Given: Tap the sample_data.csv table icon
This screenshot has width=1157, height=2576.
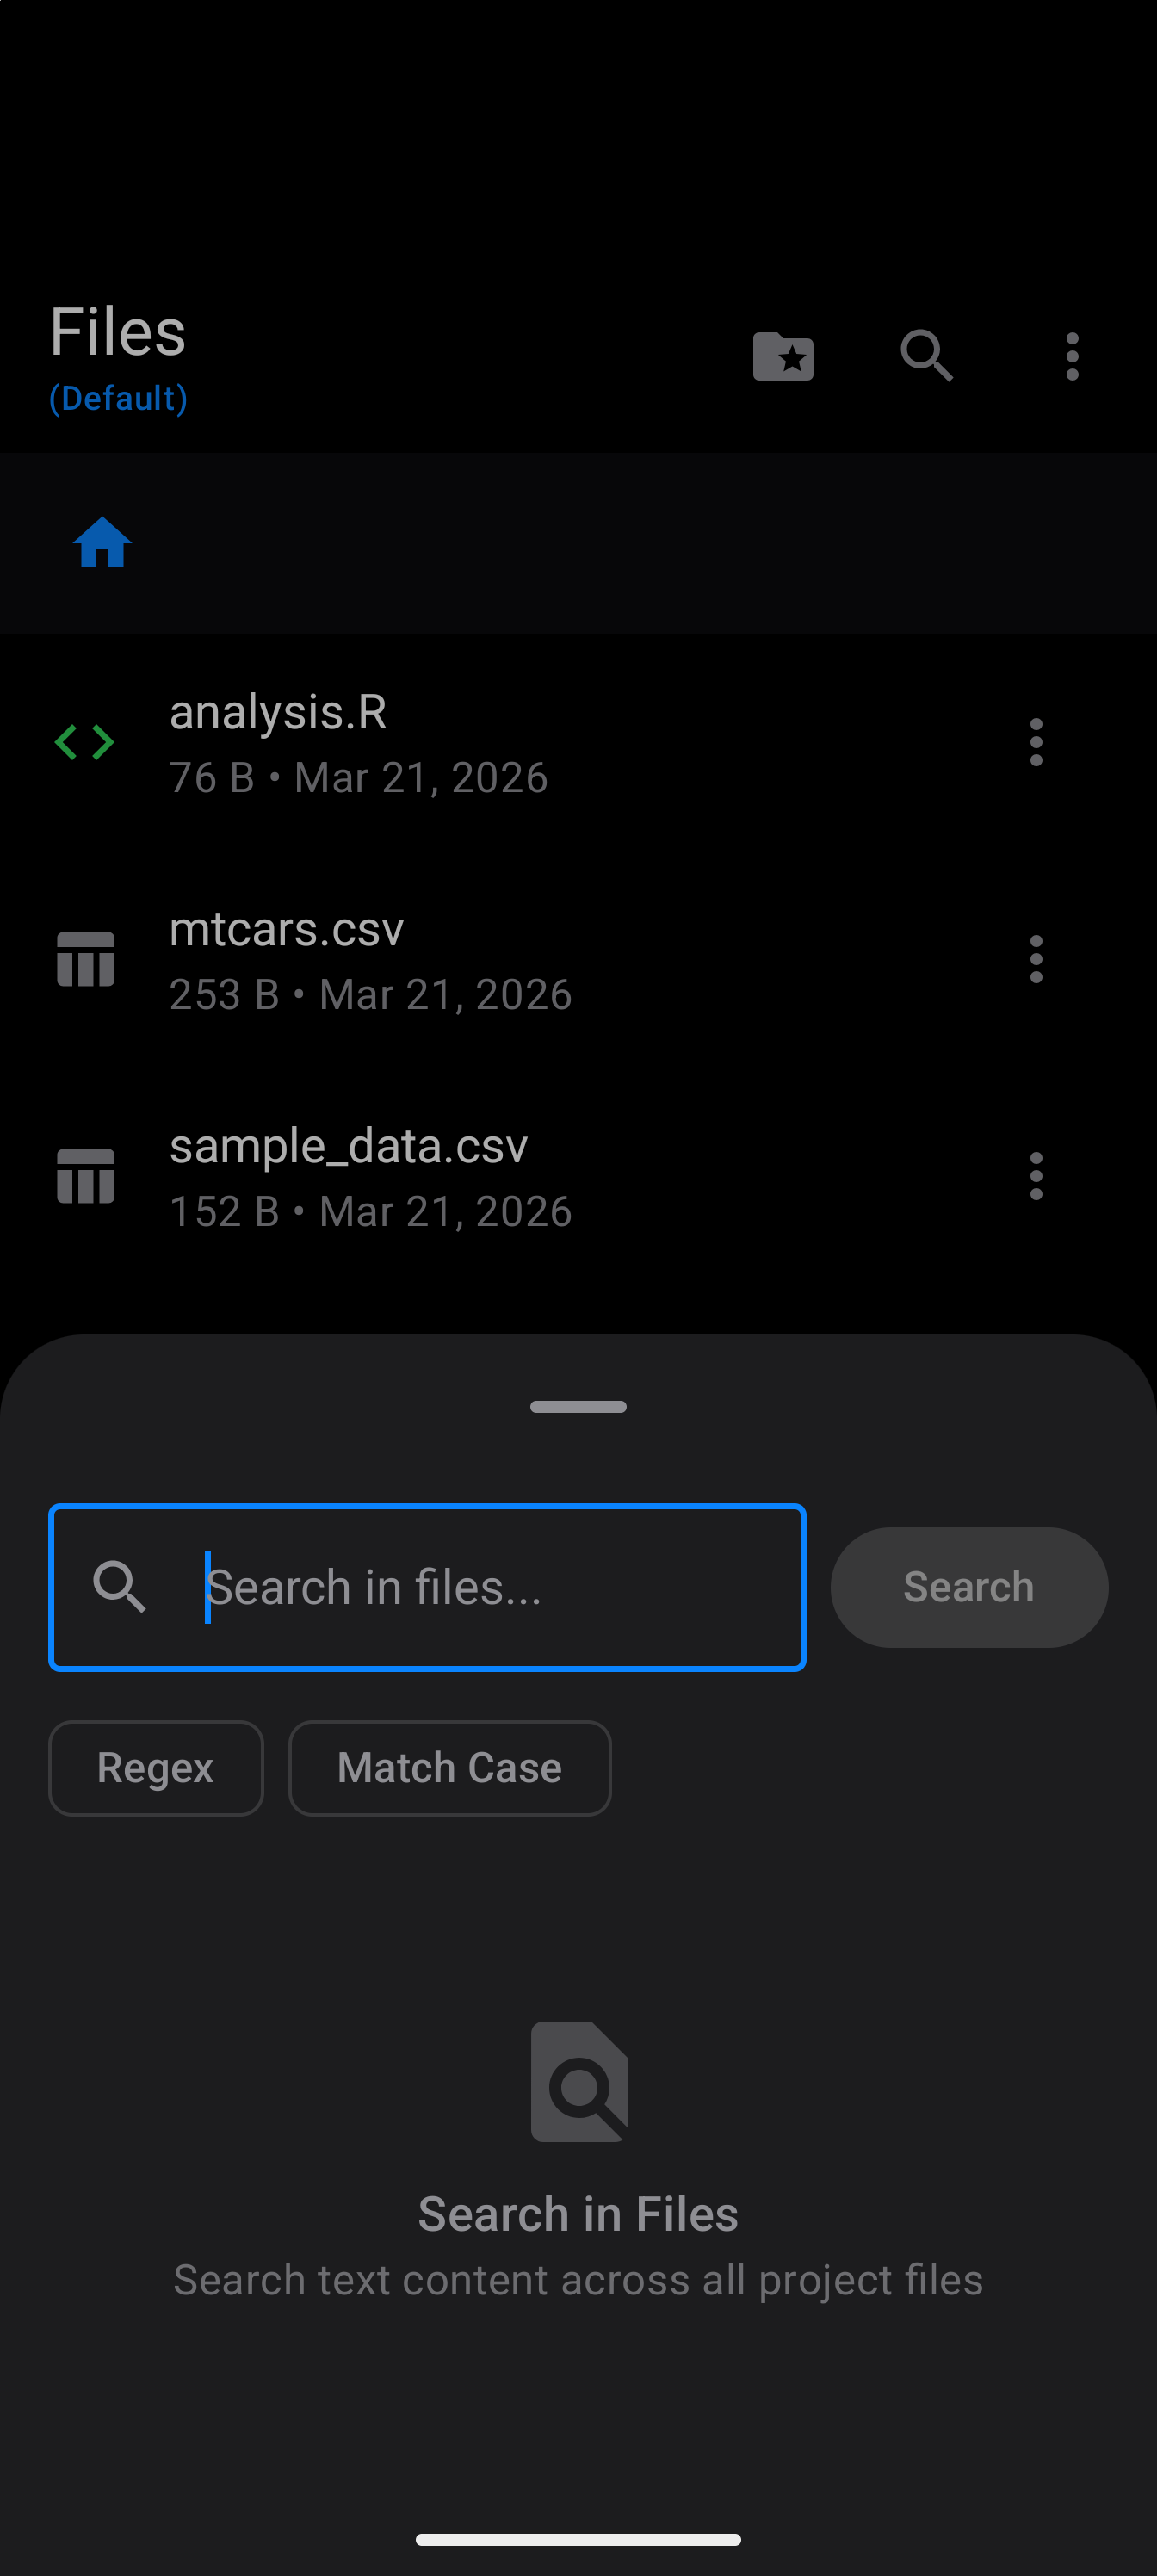Looking at the screenshot, I should (x=86, y=1176).
